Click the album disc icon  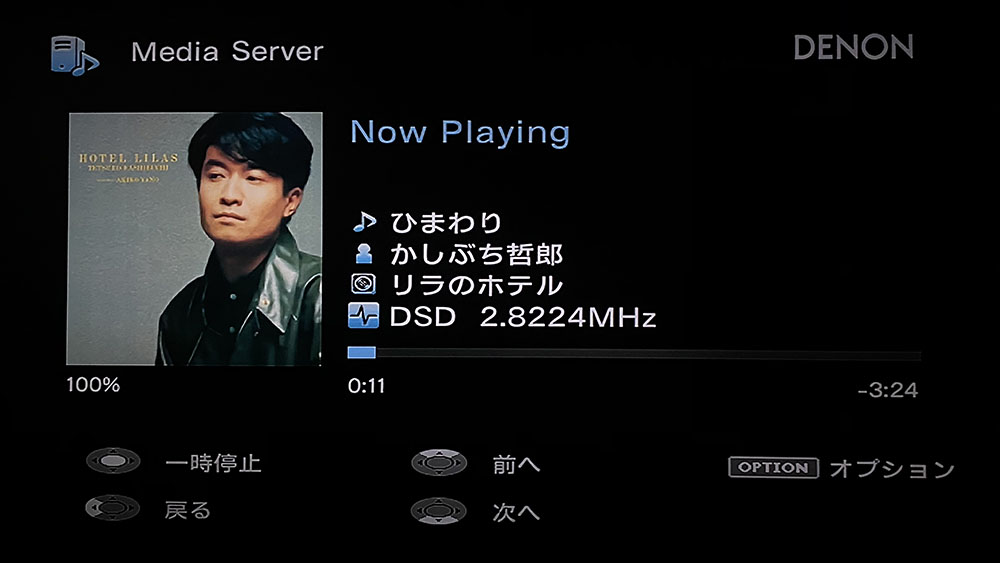tap(364, 284)
